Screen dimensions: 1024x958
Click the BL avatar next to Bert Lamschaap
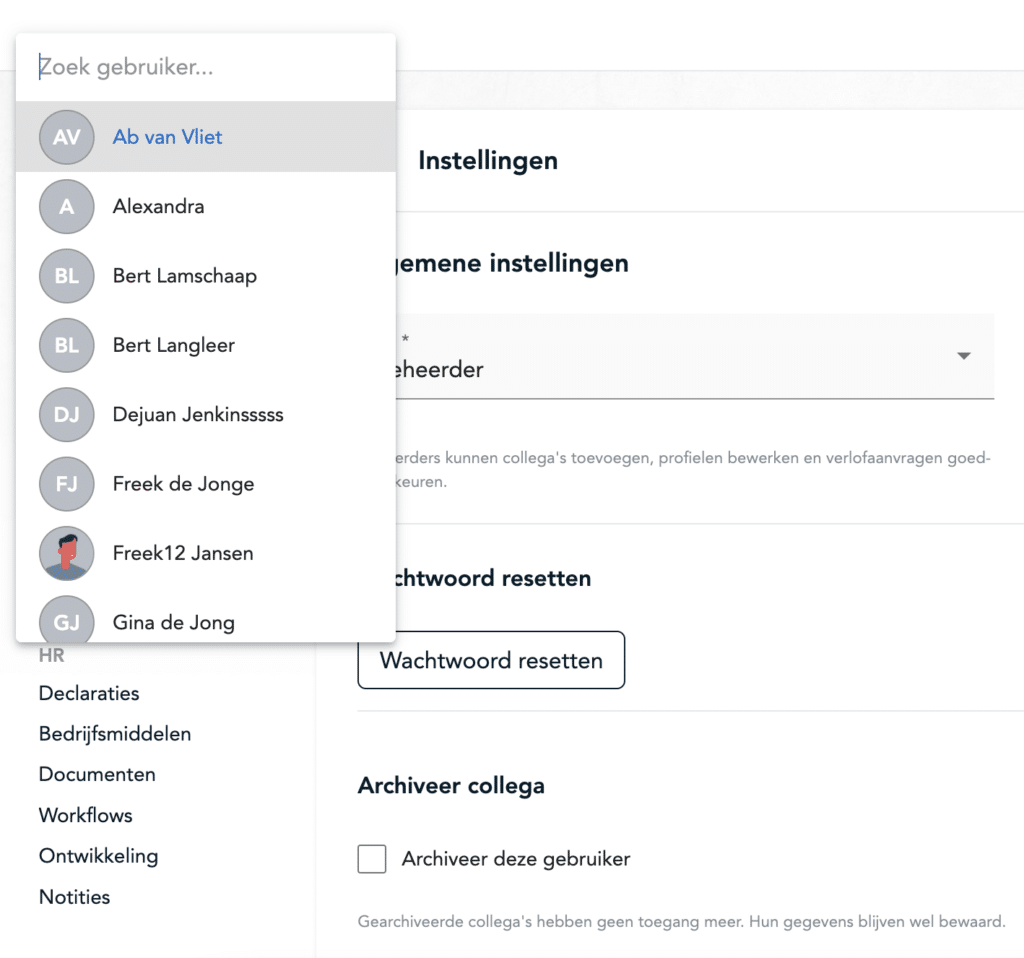(67, 276)
